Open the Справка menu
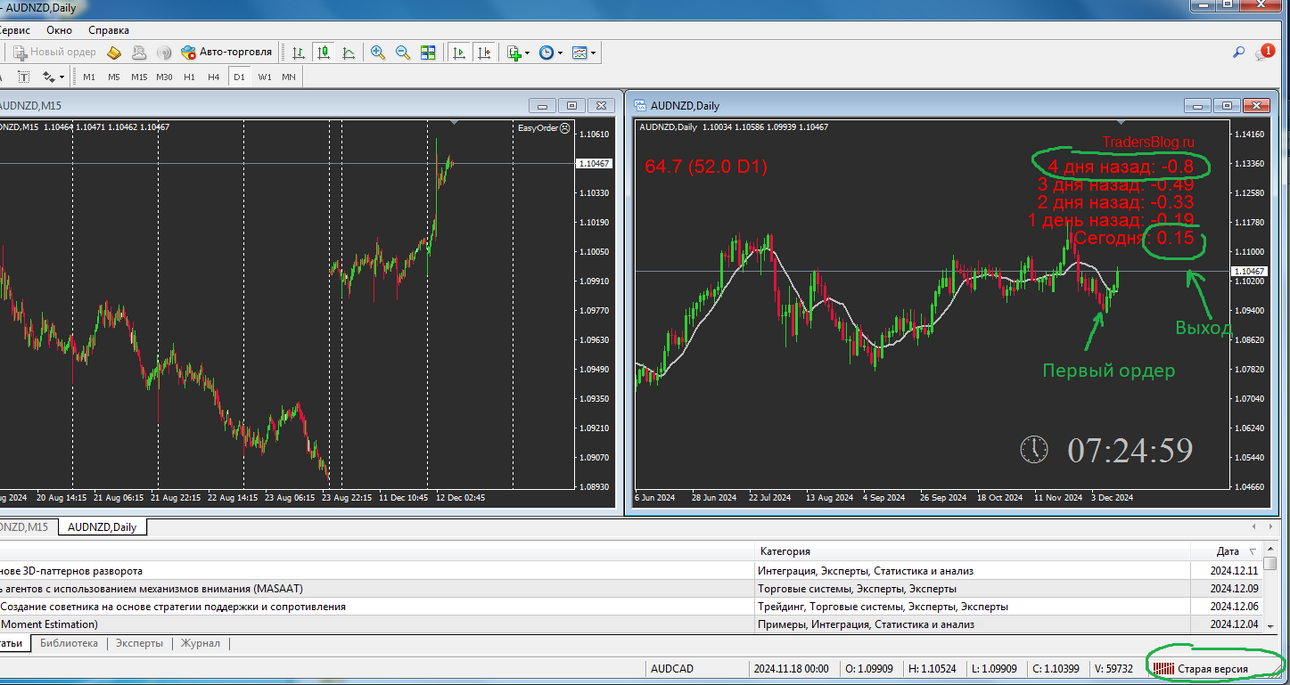This screenshot has width=1290, height=685. tap(108, 30)
